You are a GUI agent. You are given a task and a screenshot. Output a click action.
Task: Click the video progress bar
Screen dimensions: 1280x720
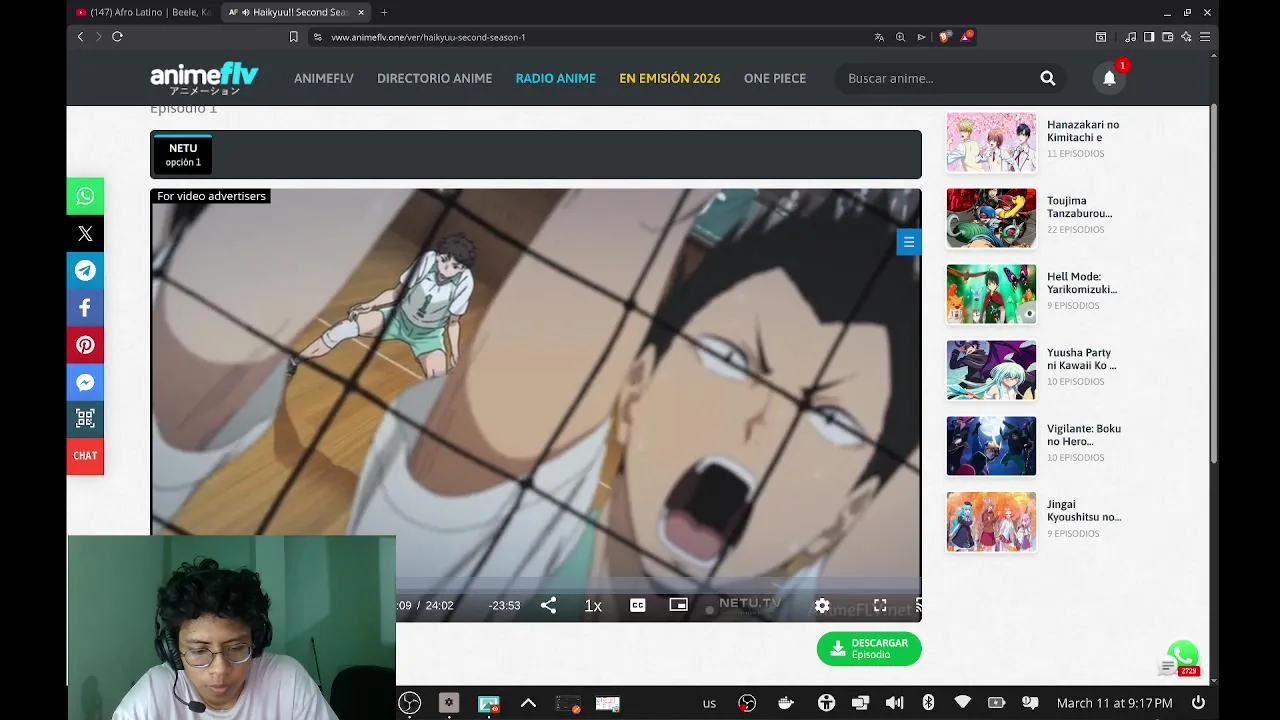pyautogui.click(x=658, y=583)
